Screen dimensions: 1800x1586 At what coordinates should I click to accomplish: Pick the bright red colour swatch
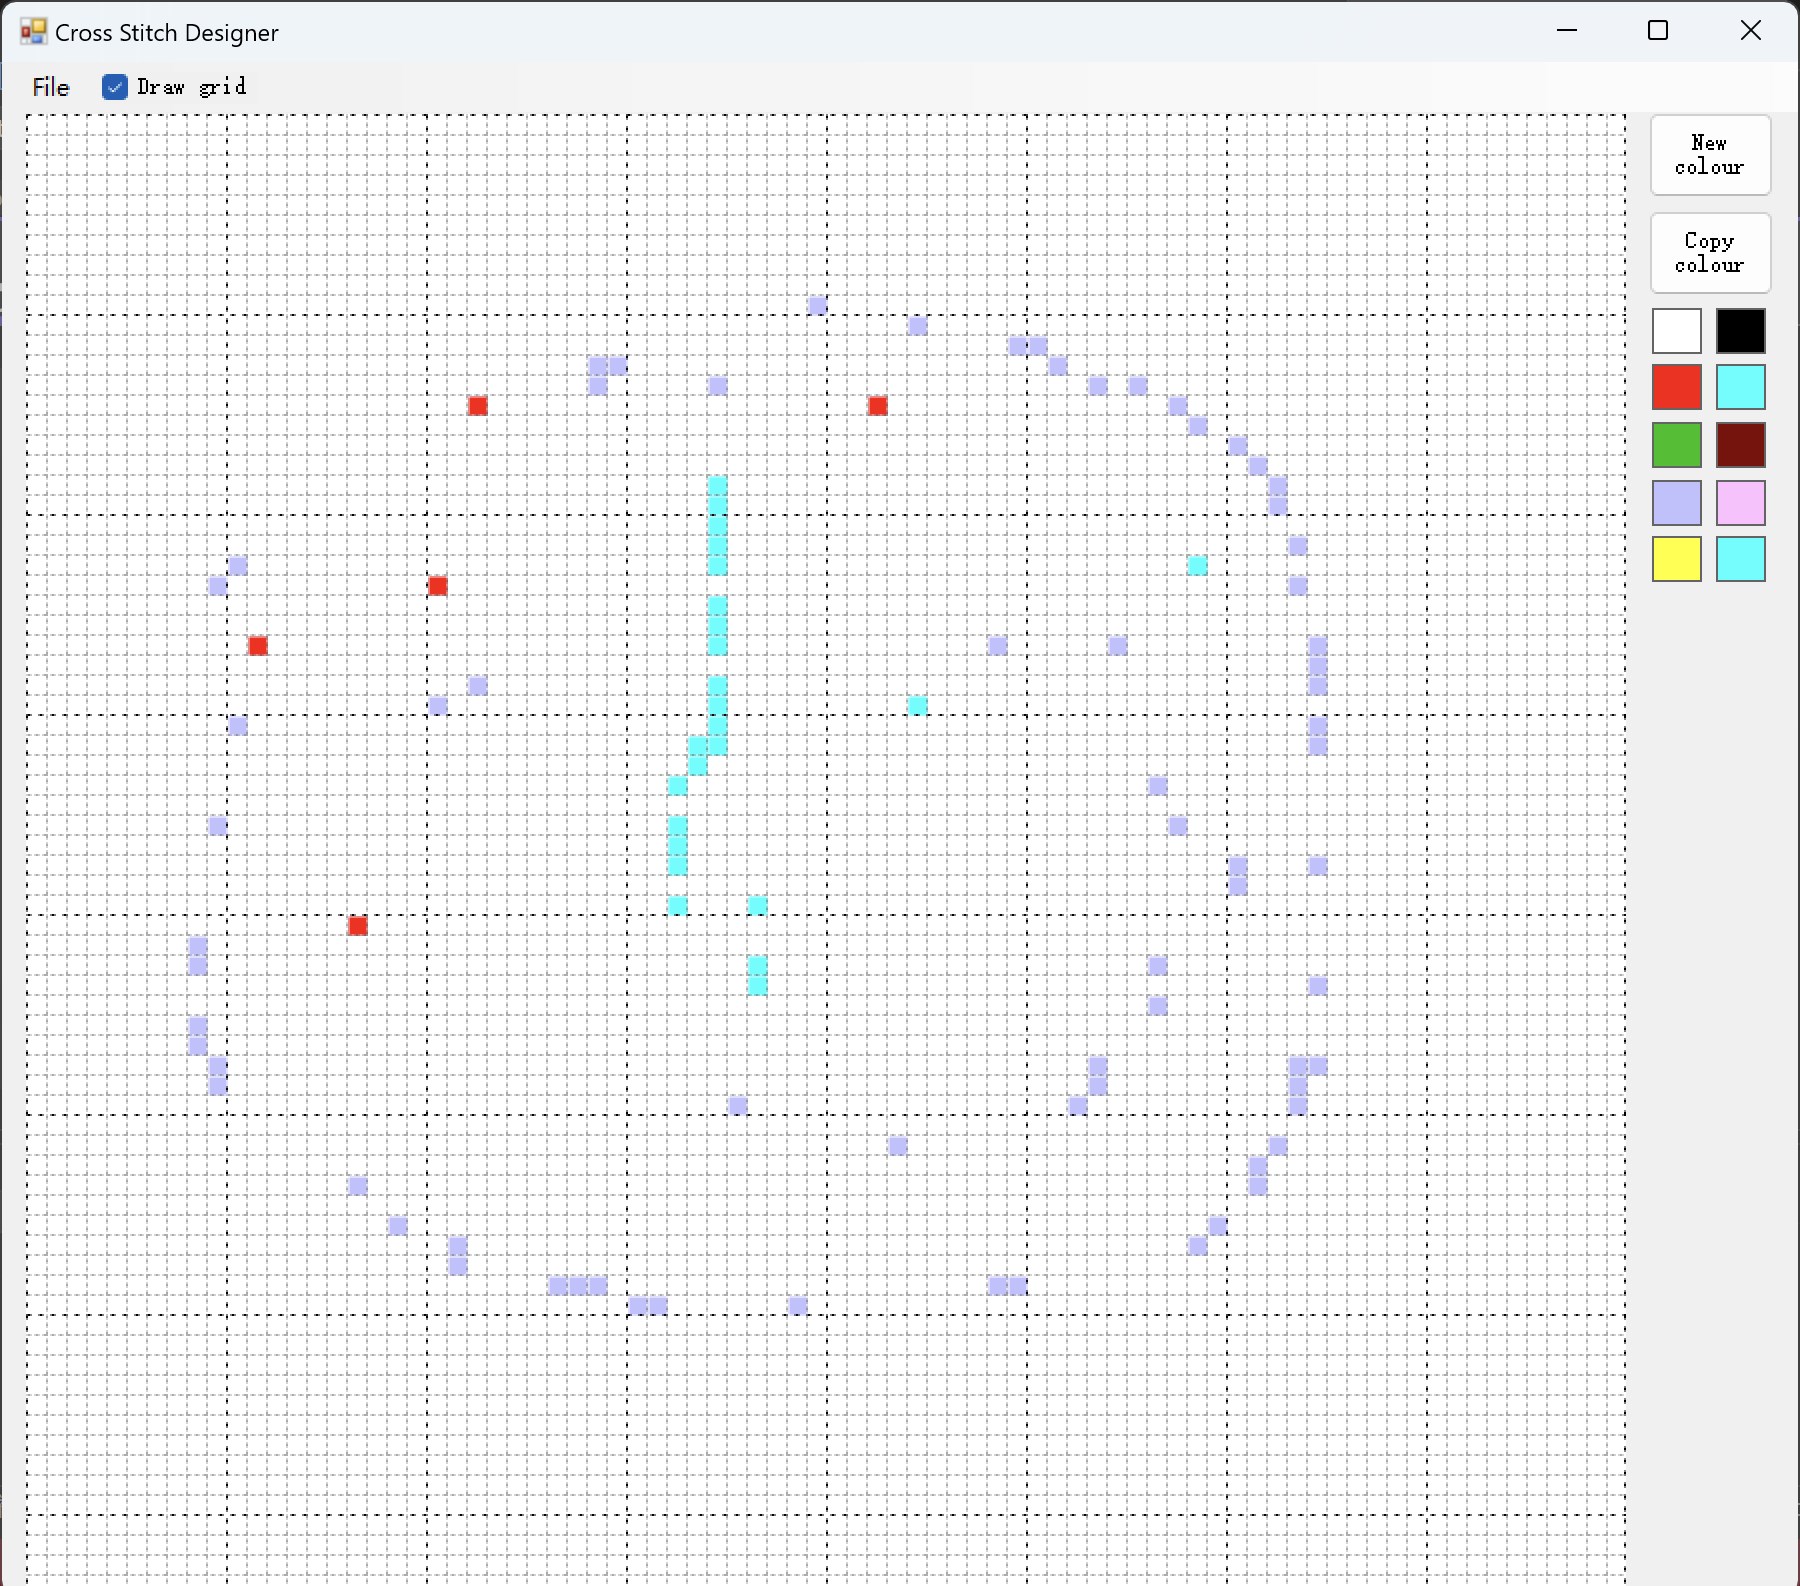tap(1677, 388)
